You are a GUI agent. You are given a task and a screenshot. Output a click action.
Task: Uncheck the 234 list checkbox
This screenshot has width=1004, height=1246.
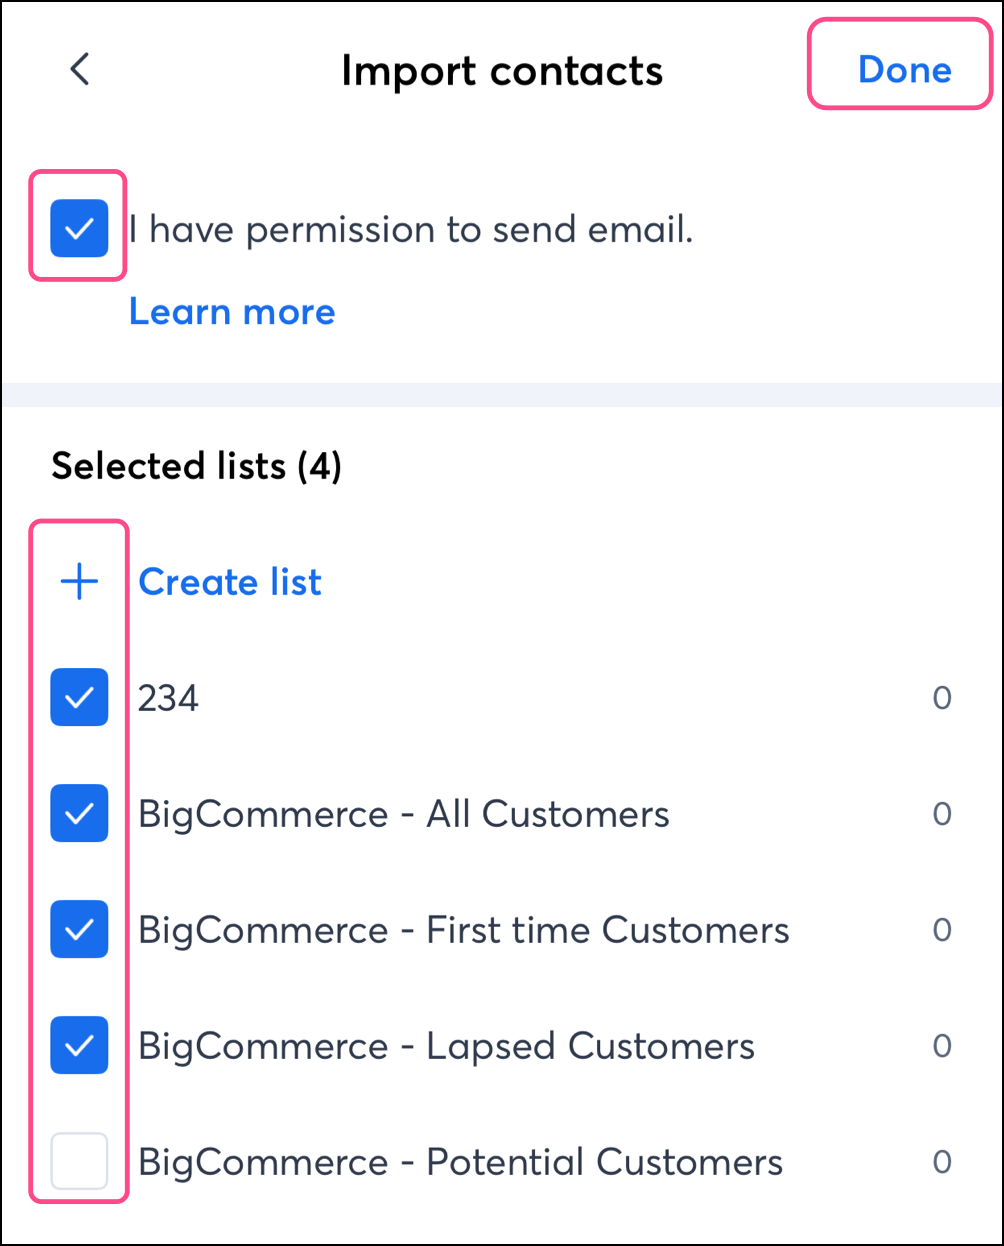[x=79, y=697]
